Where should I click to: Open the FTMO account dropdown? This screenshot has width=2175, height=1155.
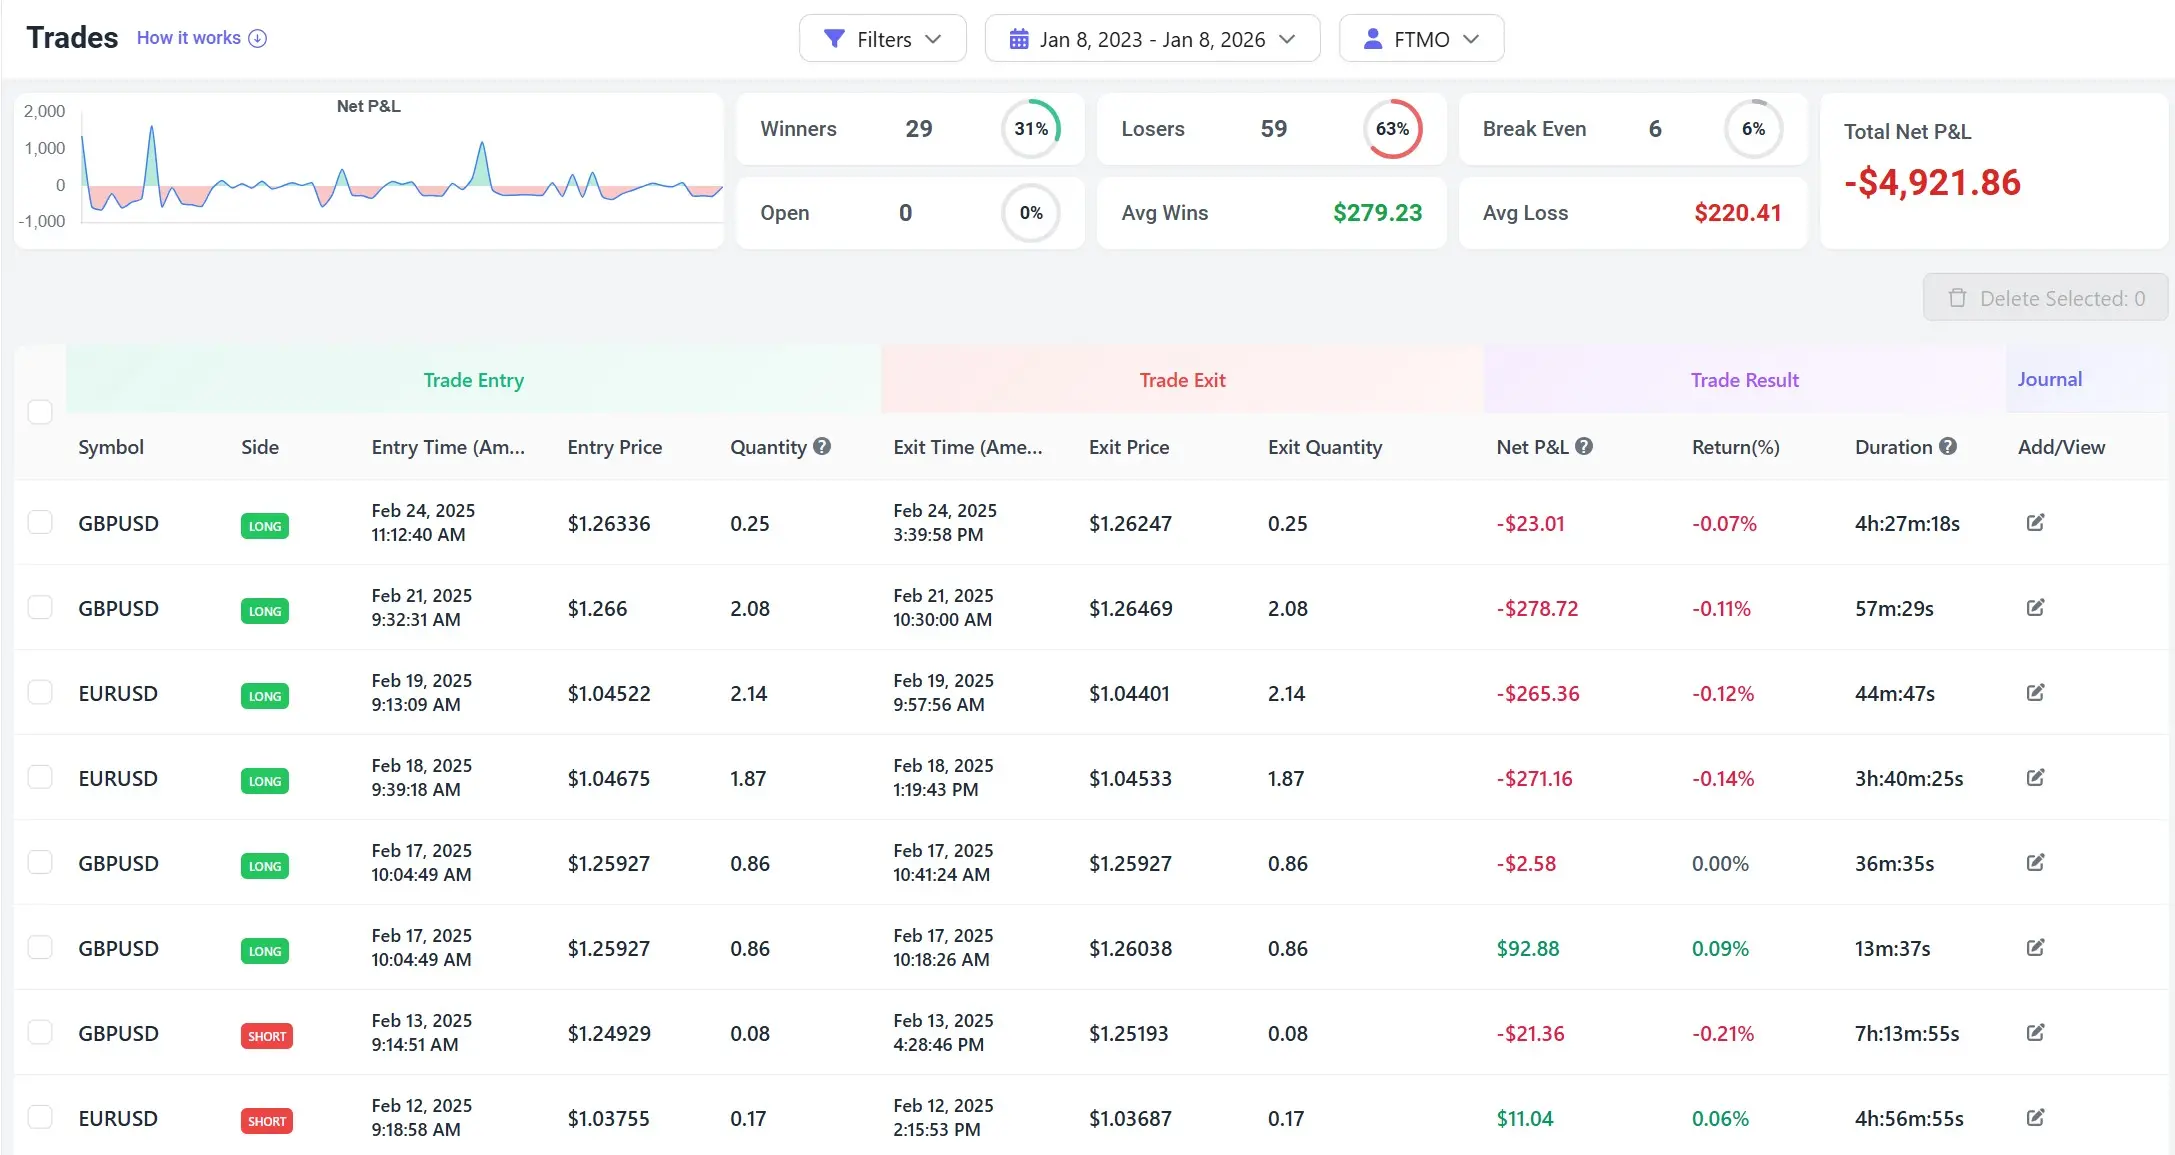tap(1421, 38)
